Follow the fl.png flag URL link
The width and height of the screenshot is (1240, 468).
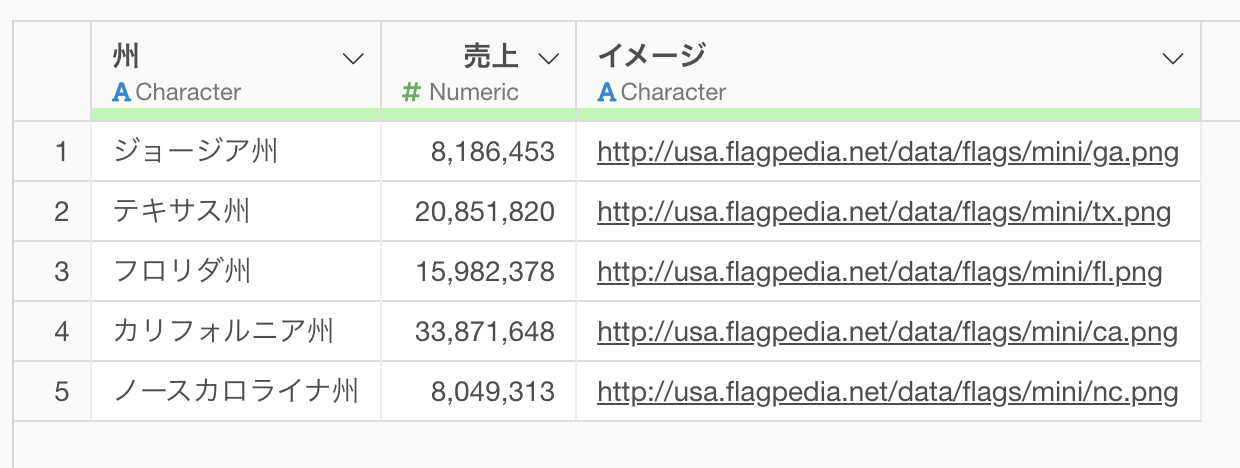[880, 273]
